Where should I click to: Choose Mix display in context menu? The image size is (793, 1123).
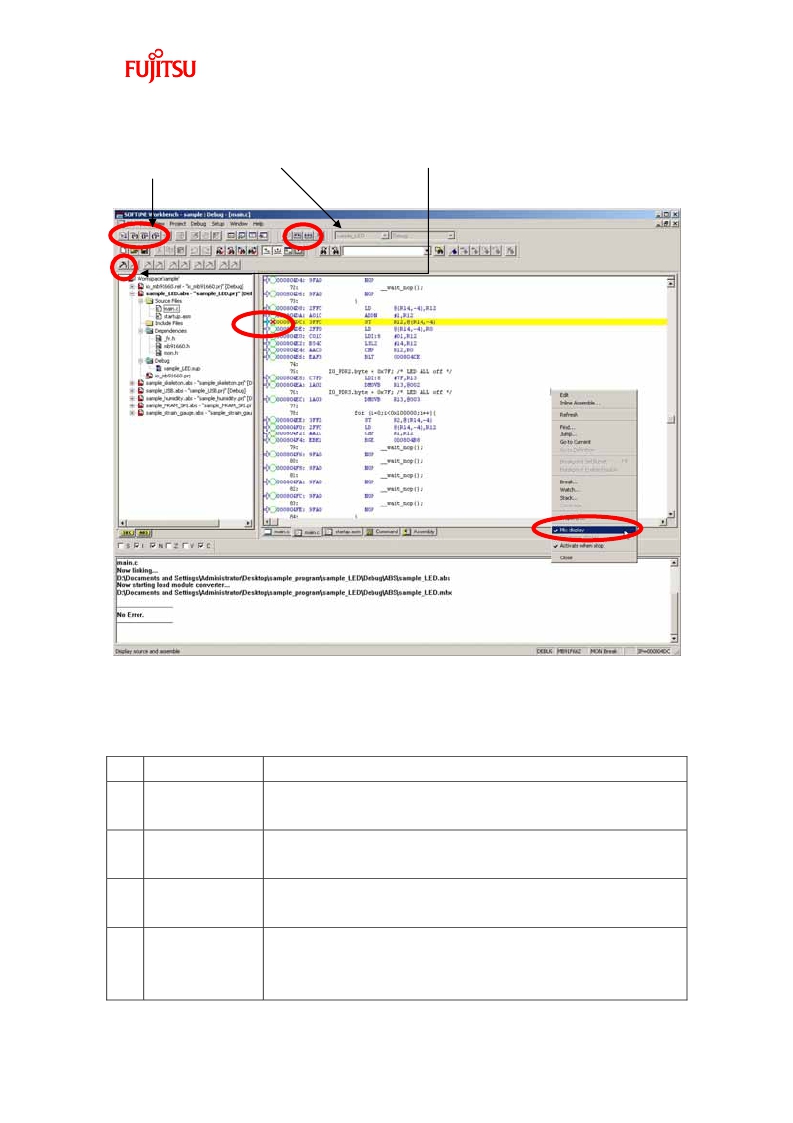(x=593, y=530)
